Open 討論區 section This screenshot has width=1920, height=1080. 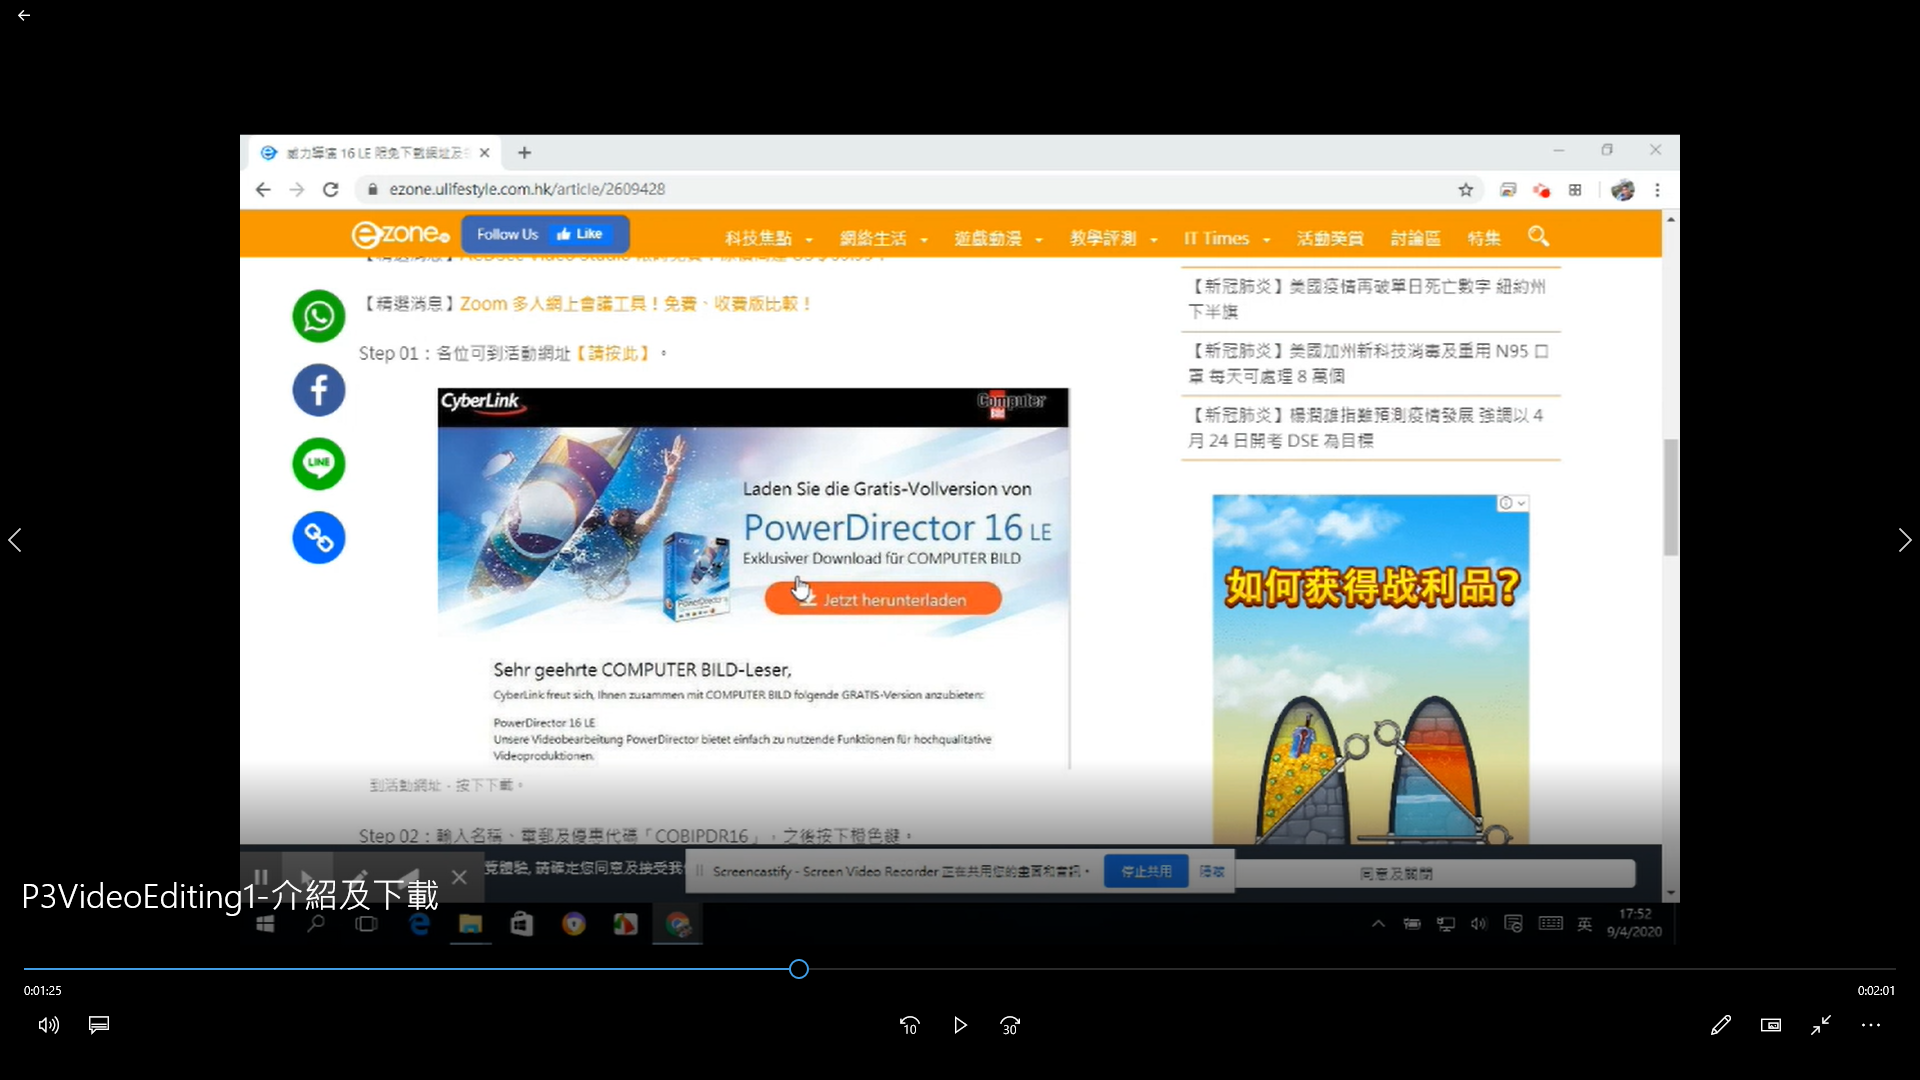pos(1415,239)
